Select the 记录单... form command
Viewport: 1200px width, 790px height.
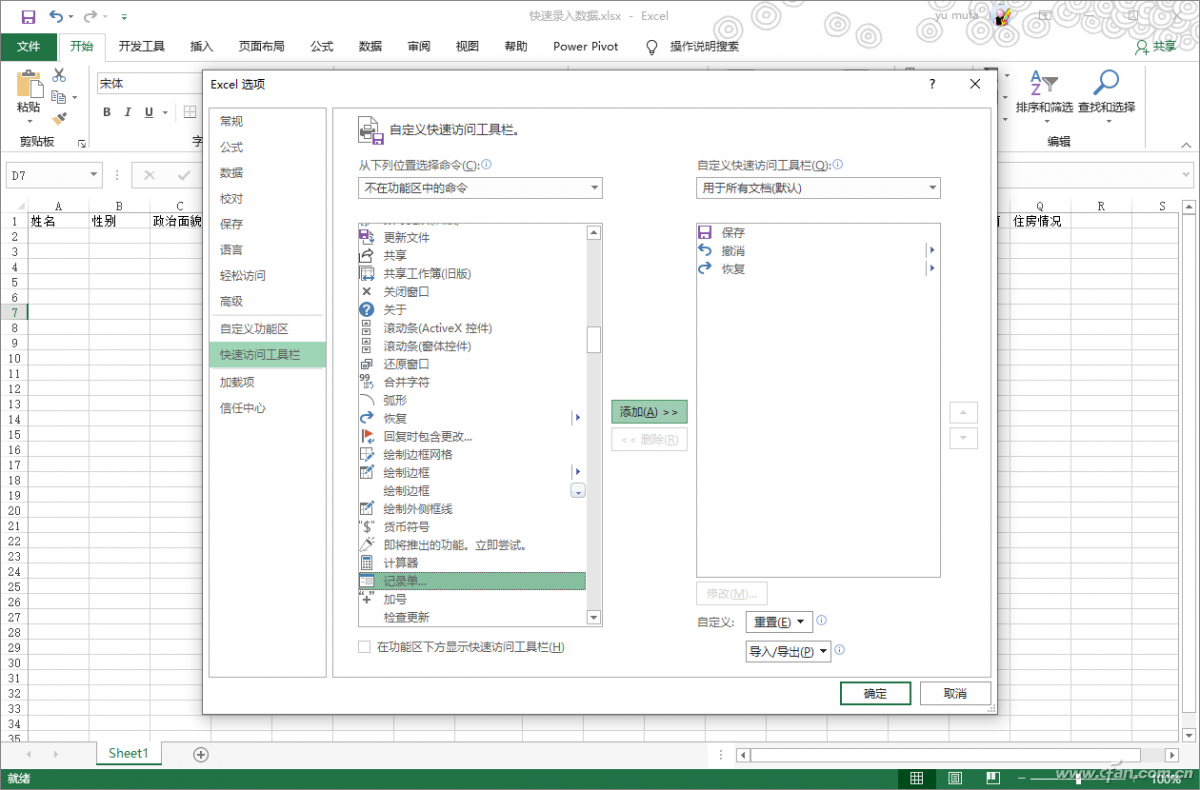click(471, 581)
